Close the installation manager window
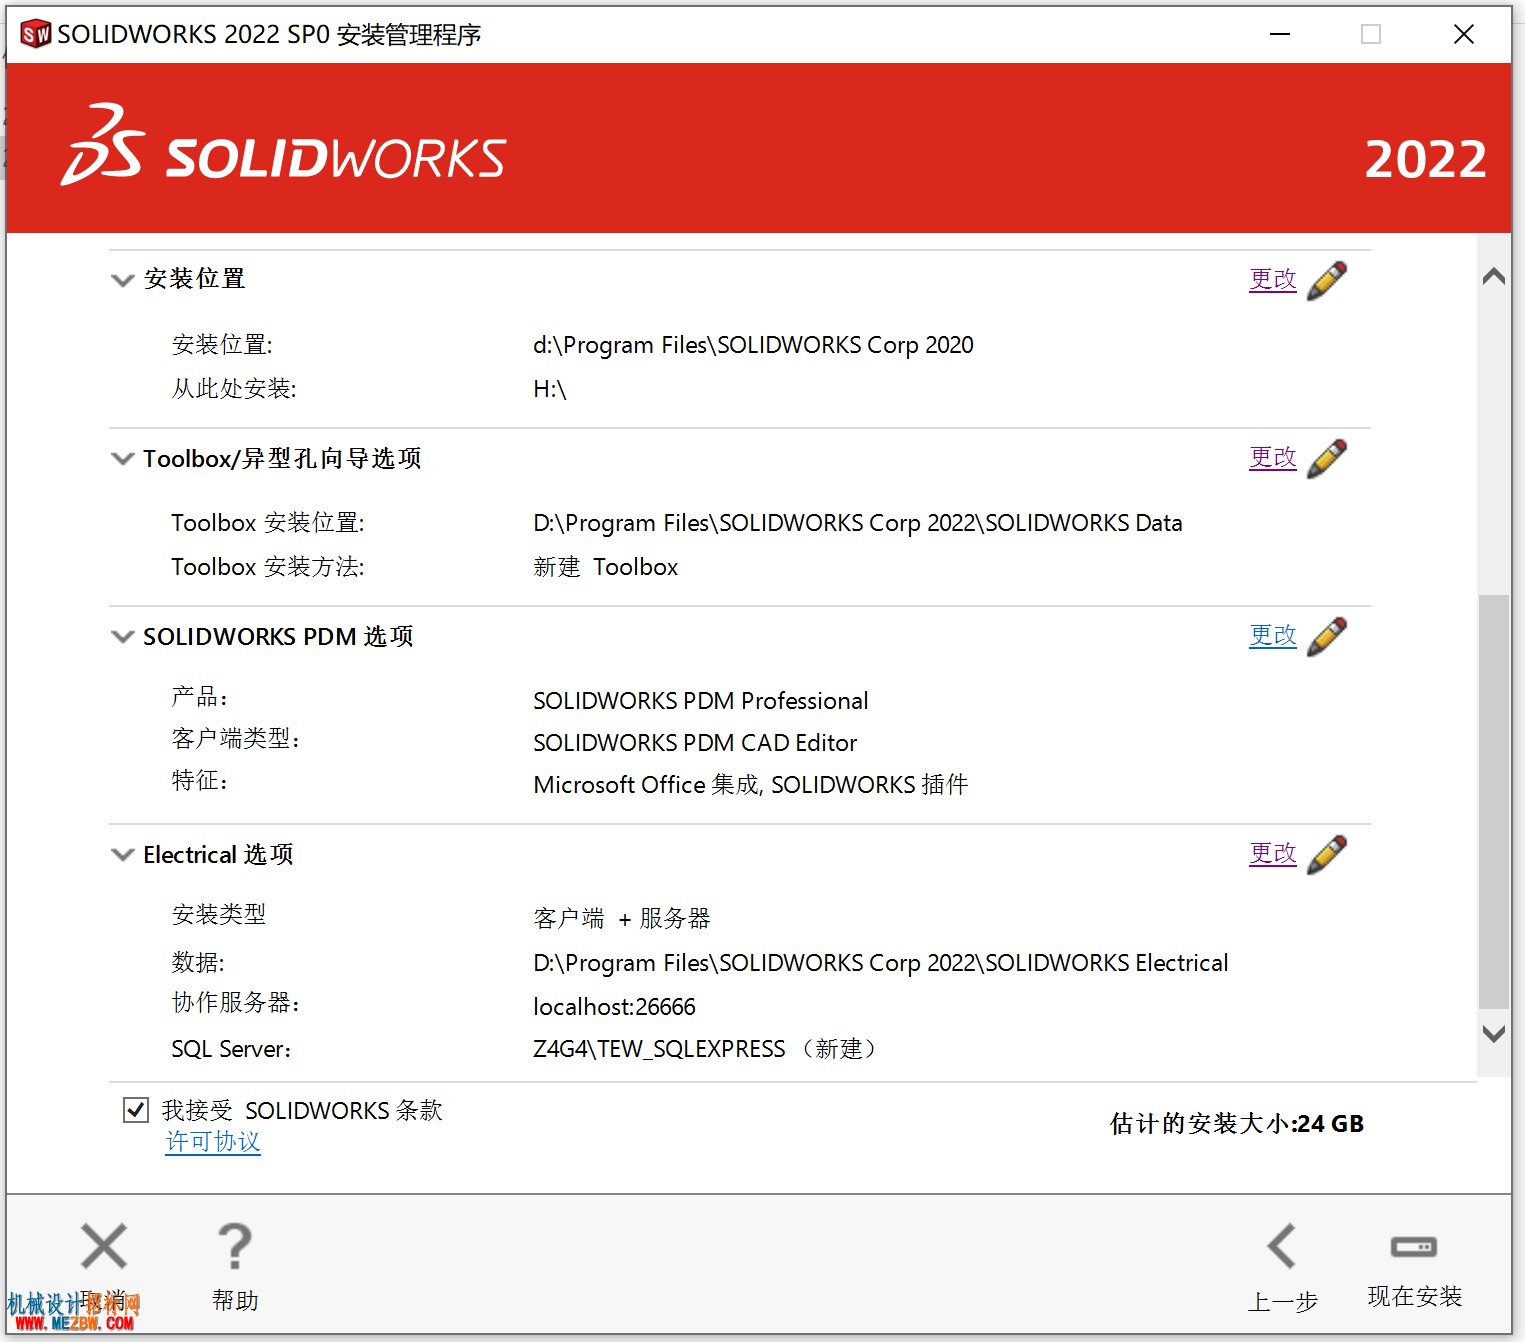The height and width of the screenshot is (1342, 1525). pos(1464,34)
